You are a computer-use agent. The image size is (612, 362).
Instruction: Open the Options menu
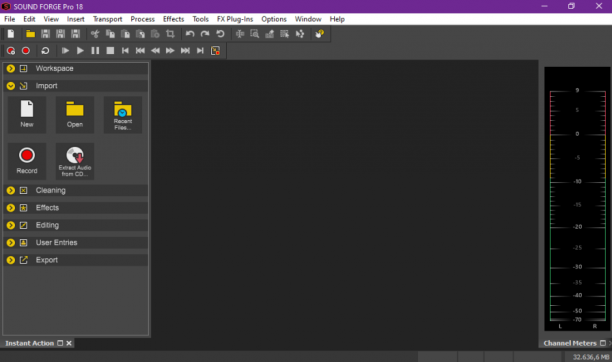tap(274, 19)
